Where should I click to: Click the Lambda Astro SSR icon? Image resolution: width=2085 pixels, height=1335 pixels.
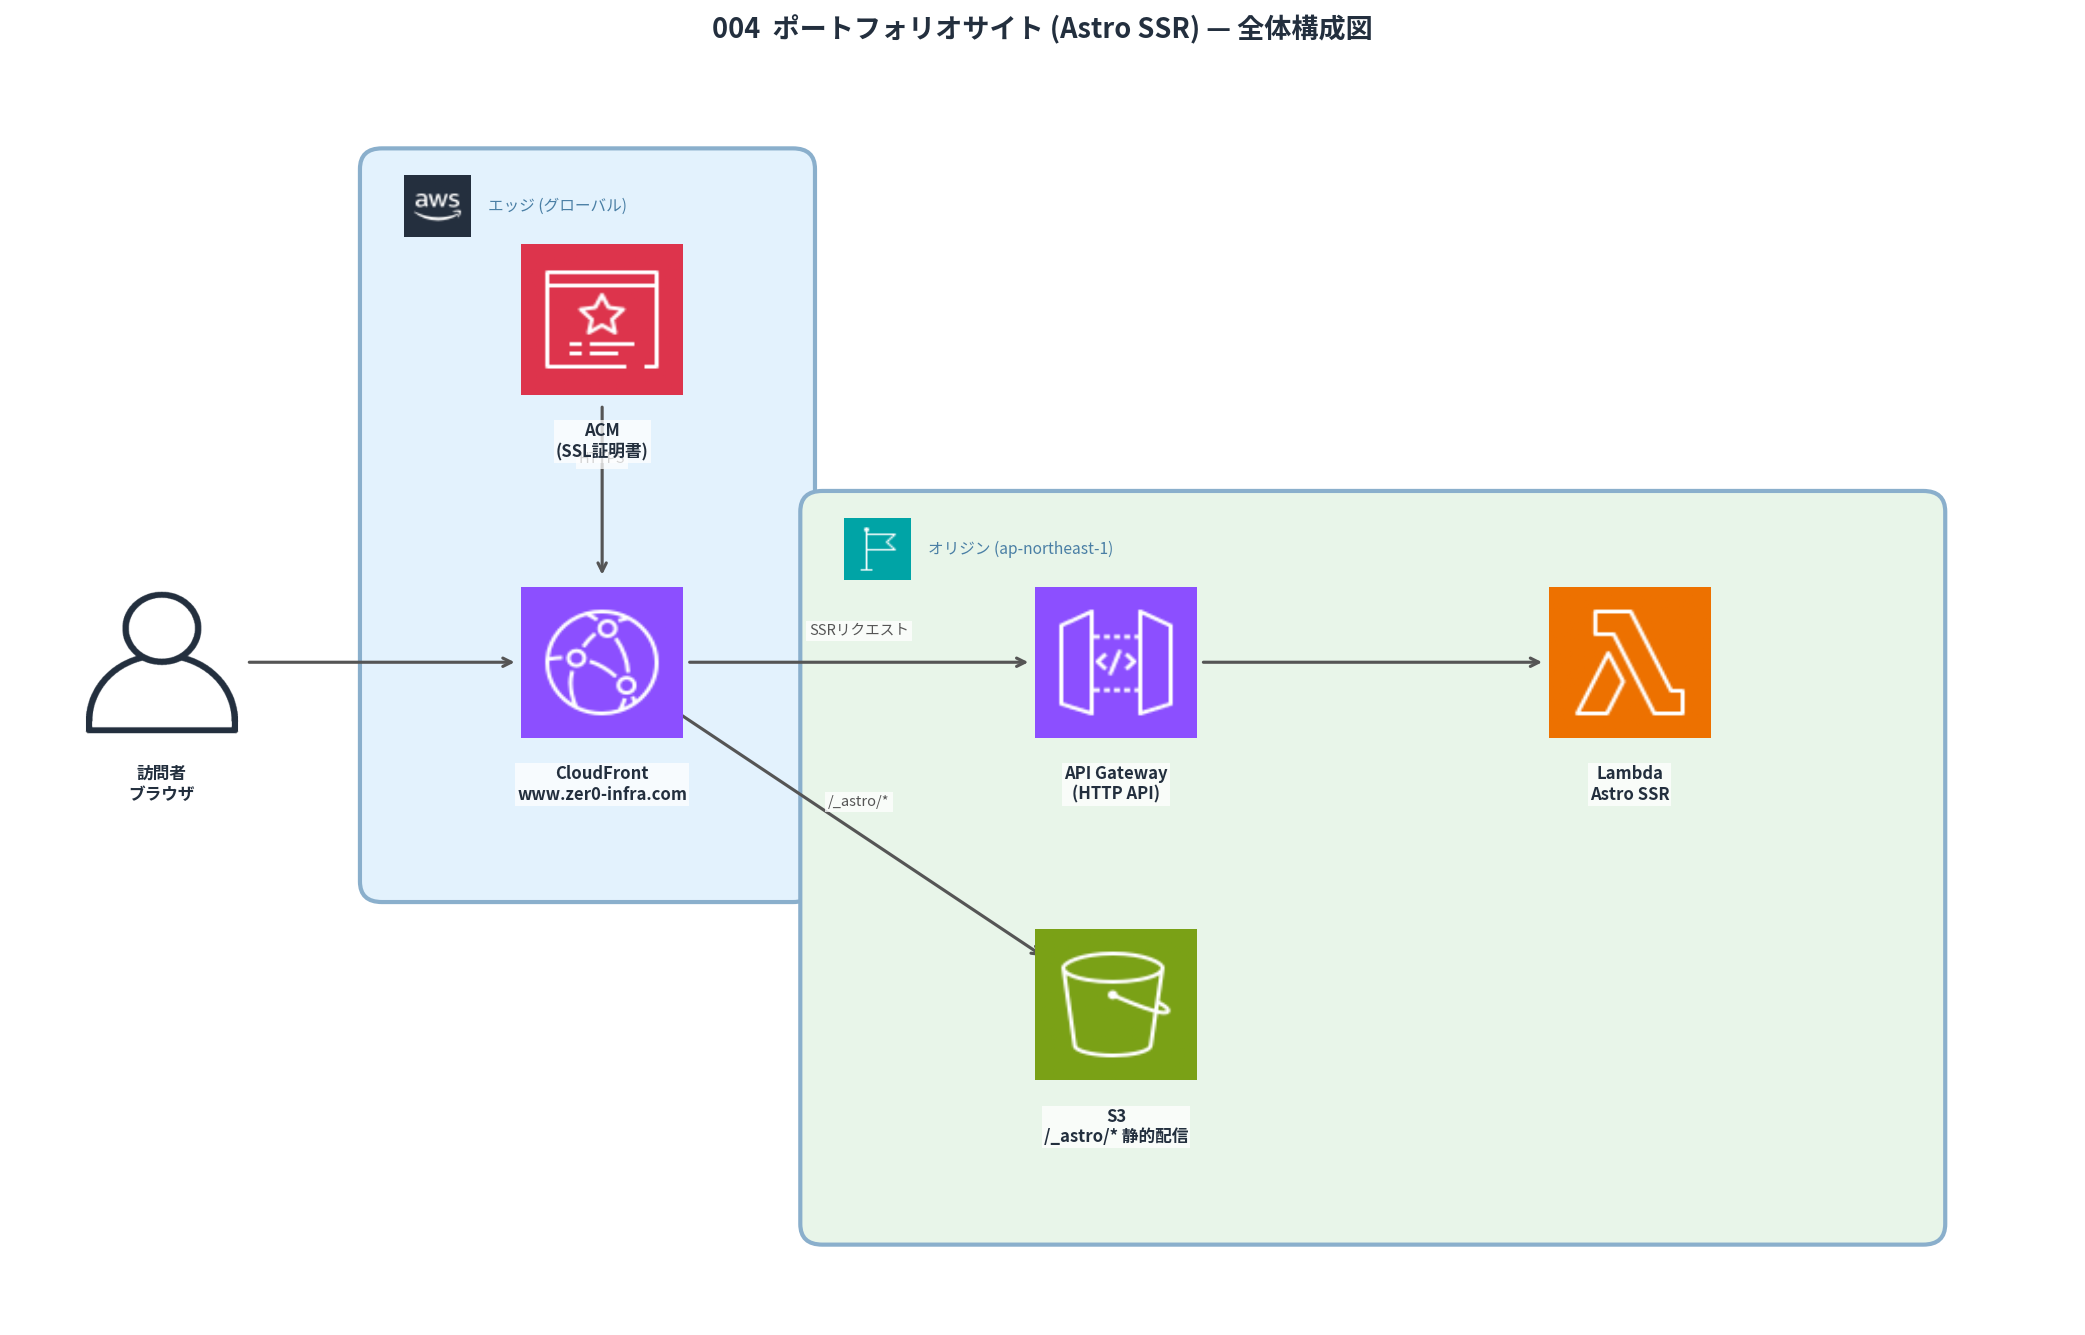[x=1629, y=662]
